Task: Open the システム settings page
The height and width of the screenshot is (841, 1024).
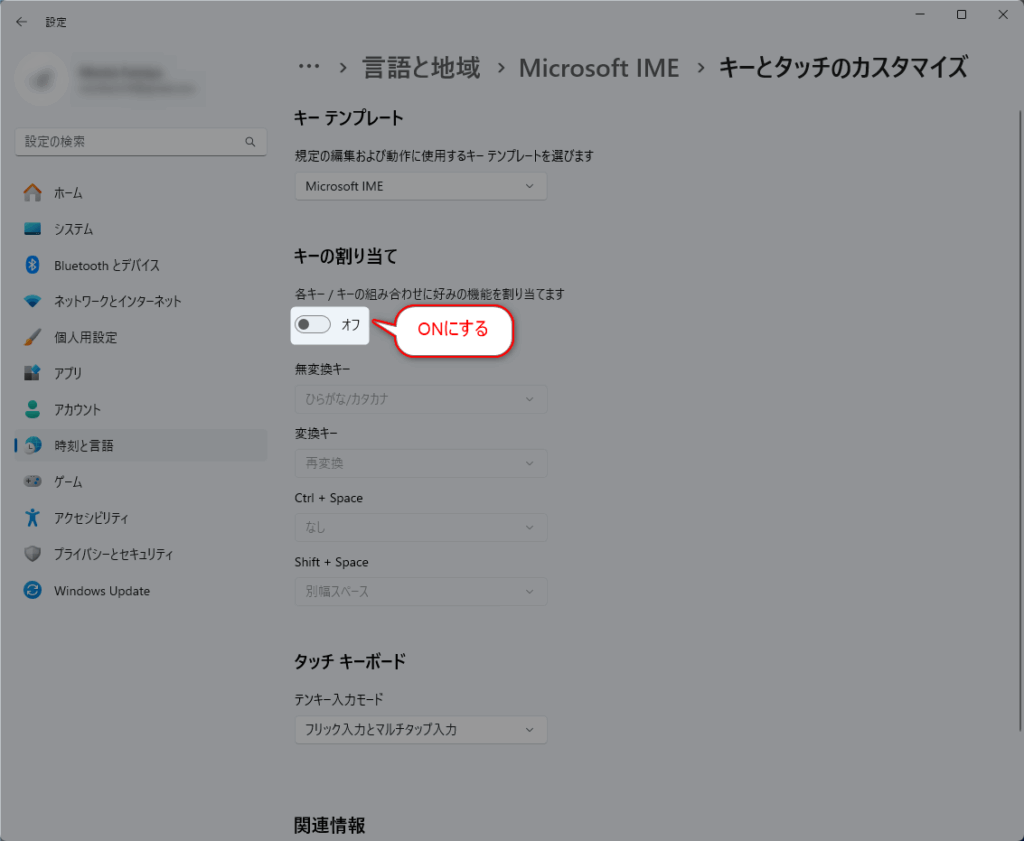Action: tap(140, 229)
